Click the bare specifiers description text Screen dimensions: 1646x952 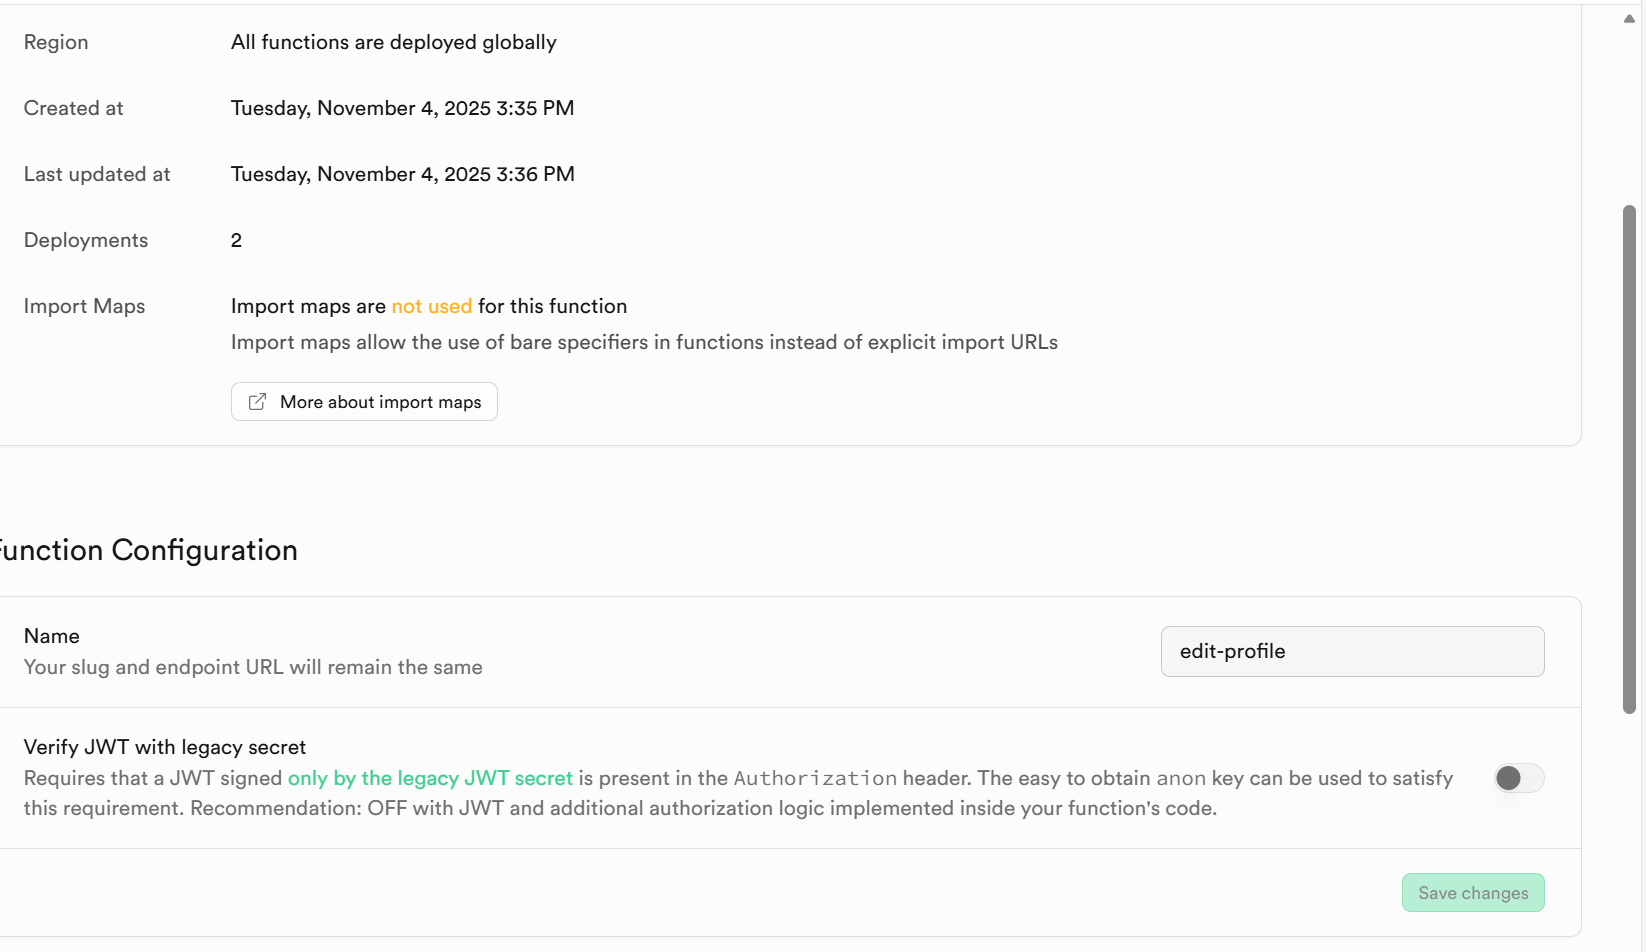644,342
